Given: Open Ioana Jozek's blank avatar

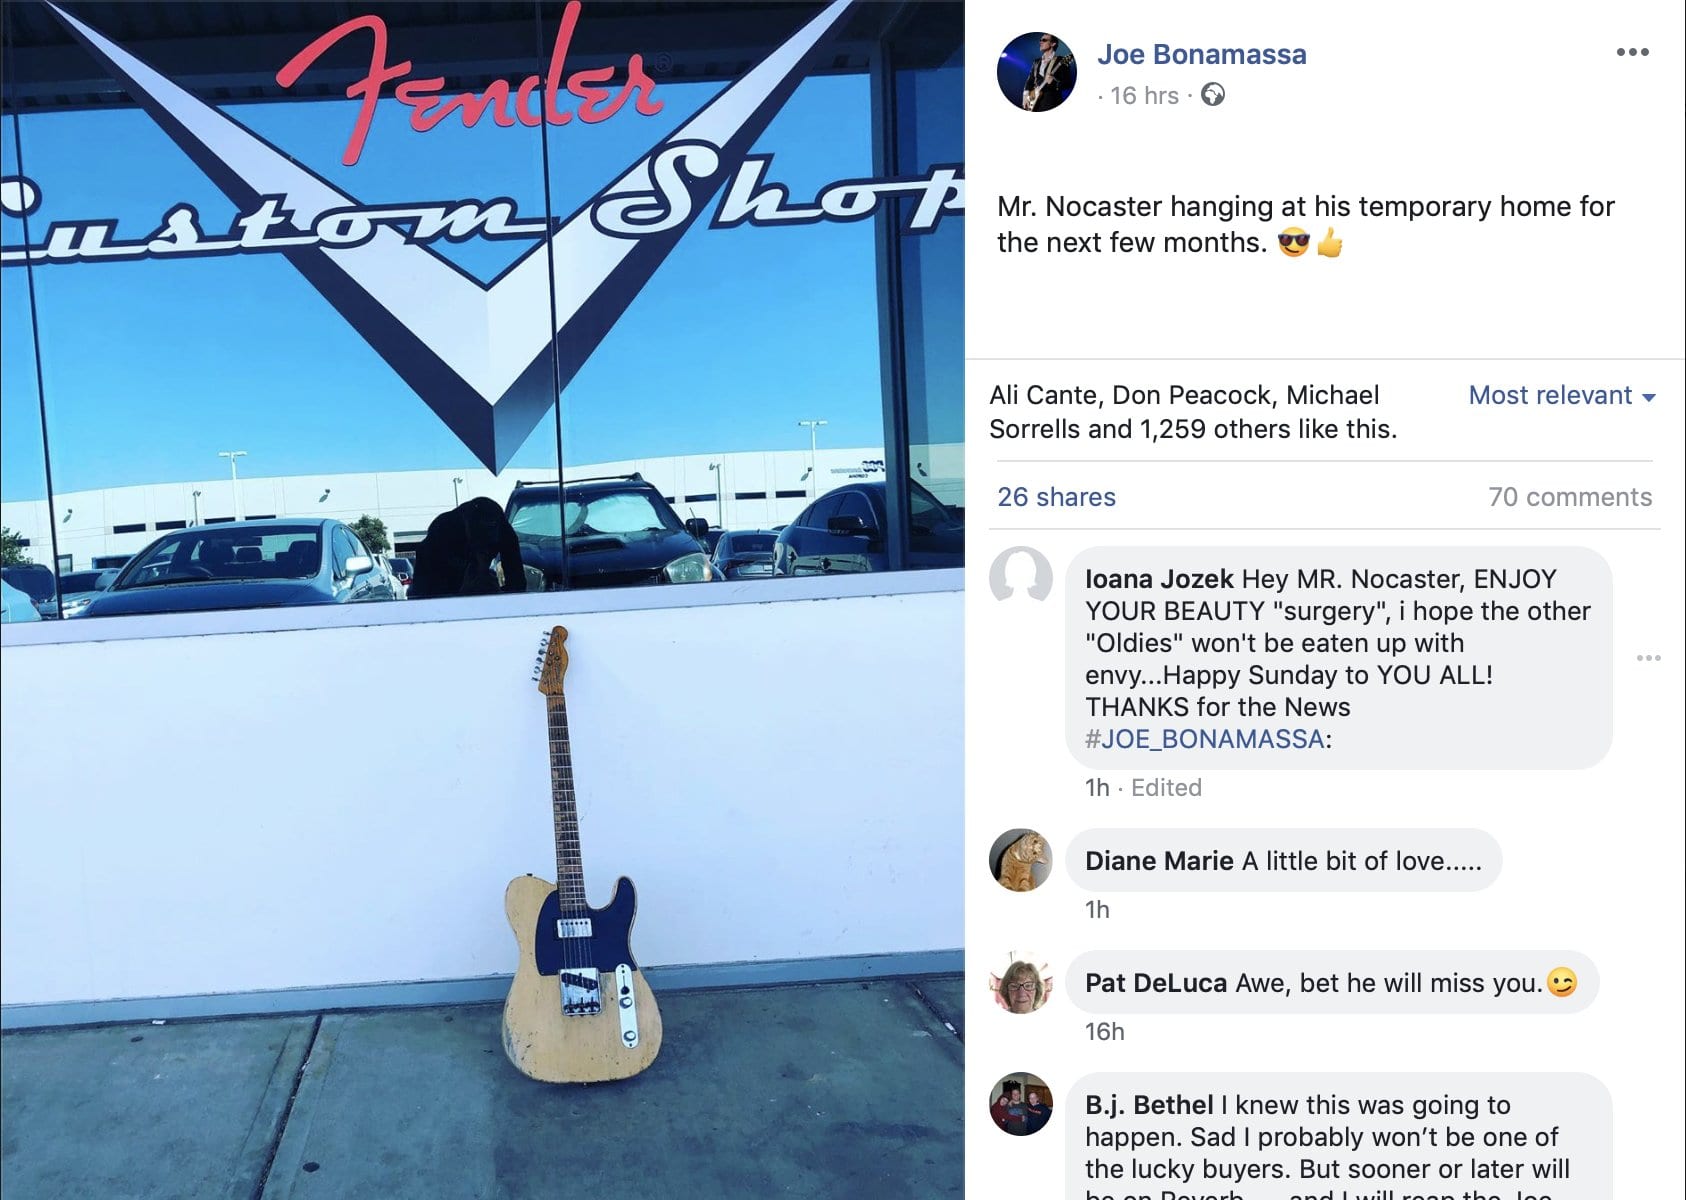Looking at the screenshot, I should pyautogui.click(x=1021, y=579).
